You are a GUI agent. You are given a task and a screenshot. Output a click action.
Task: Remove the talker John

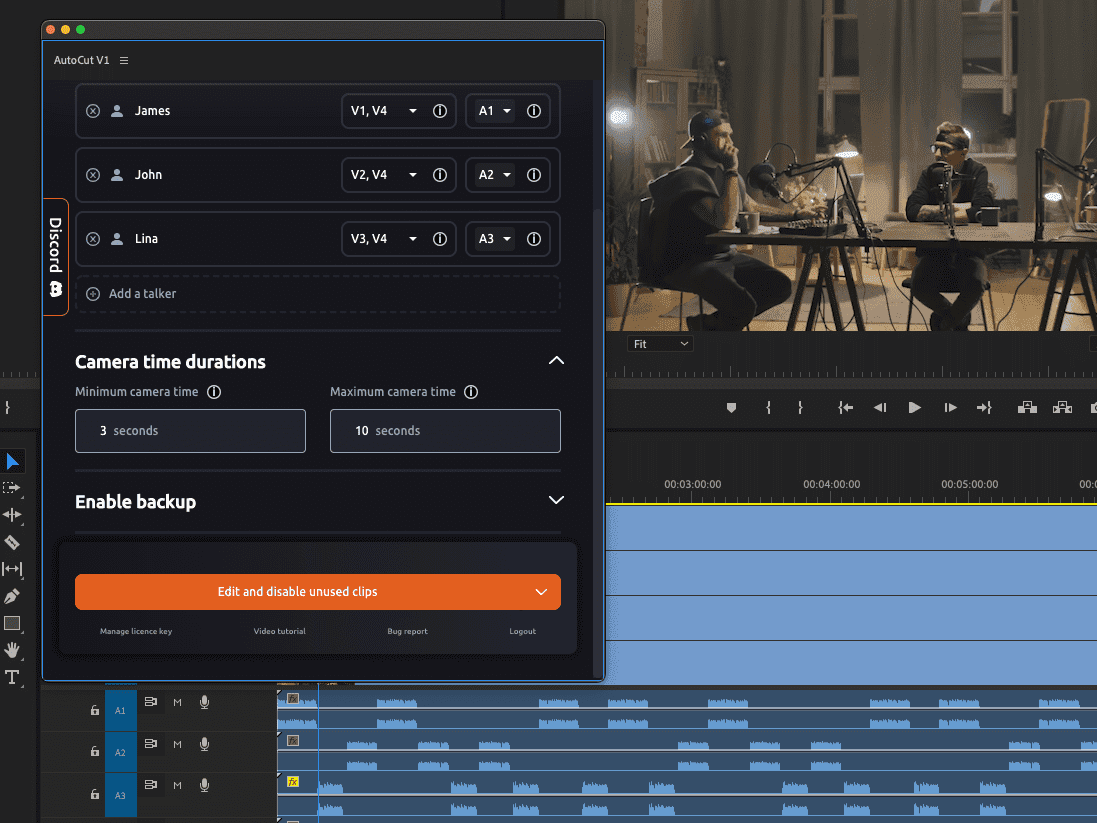point(93,175)
